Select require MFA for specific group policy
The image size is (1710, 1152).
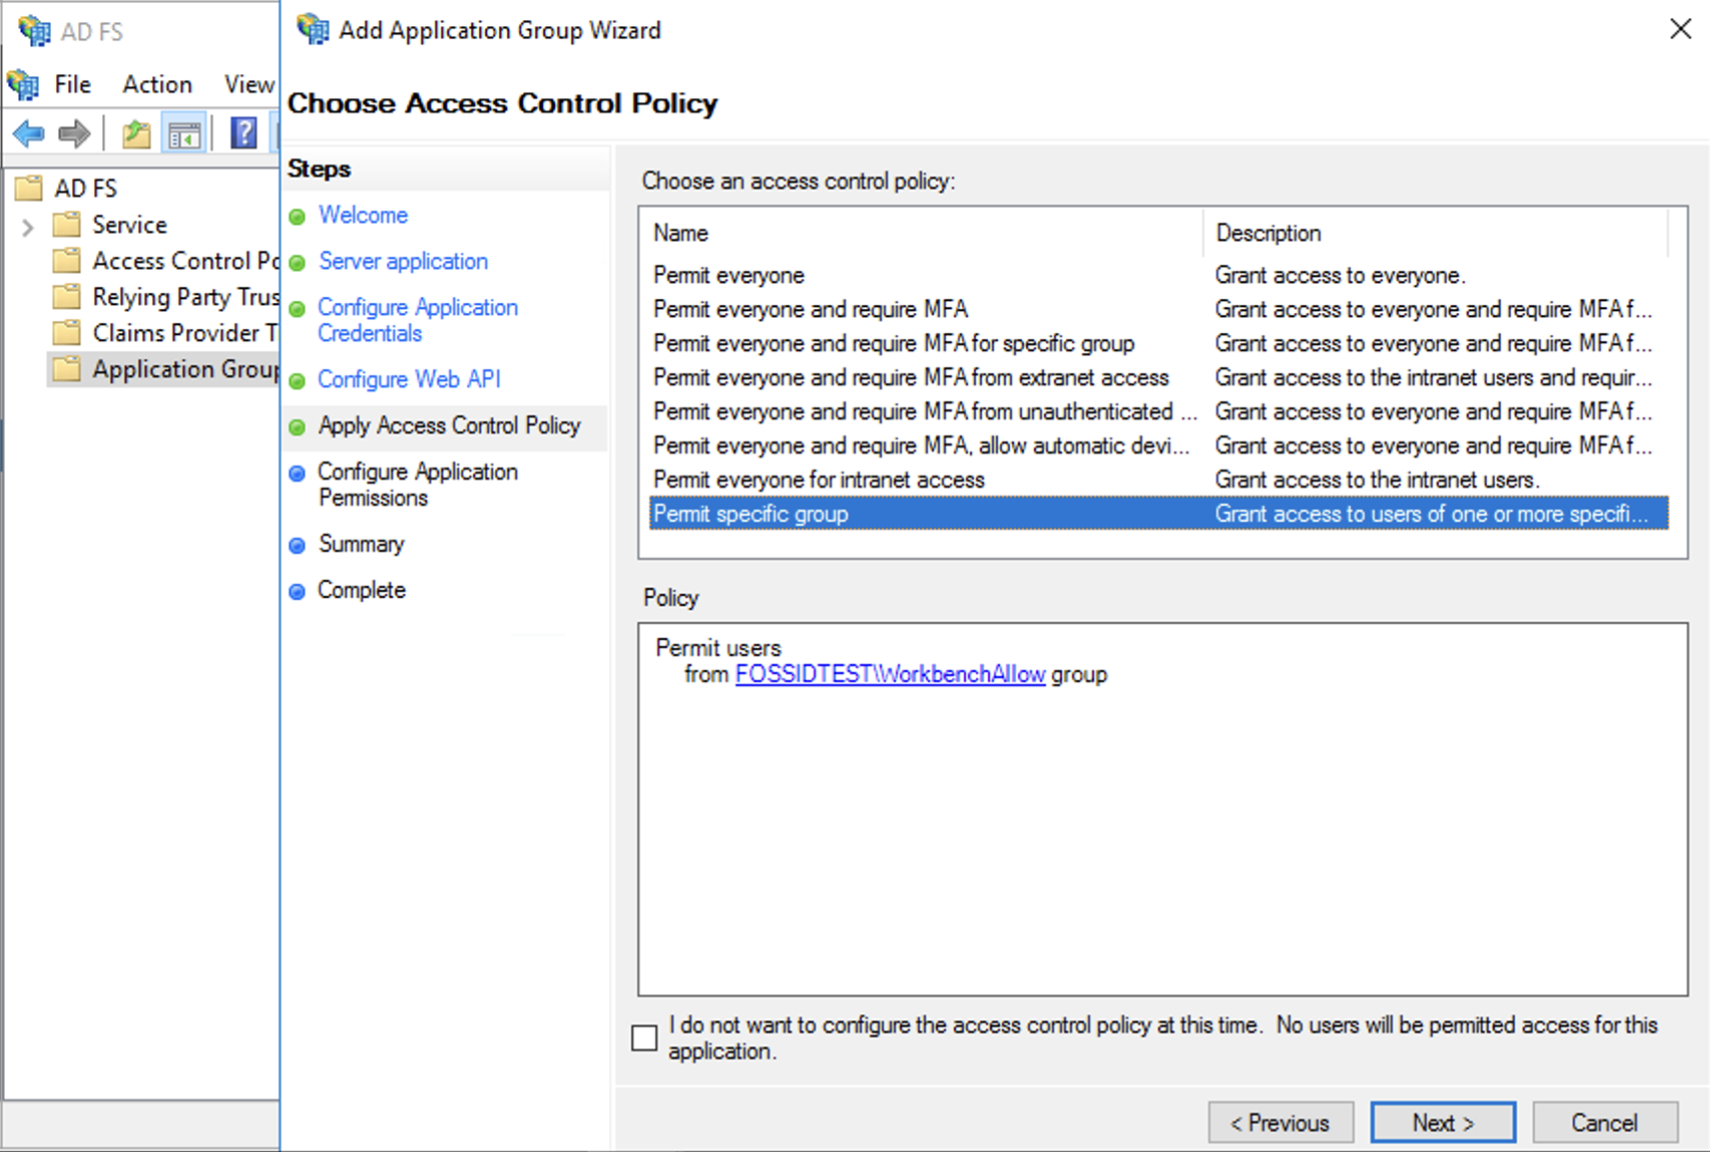pos(1158,343)
